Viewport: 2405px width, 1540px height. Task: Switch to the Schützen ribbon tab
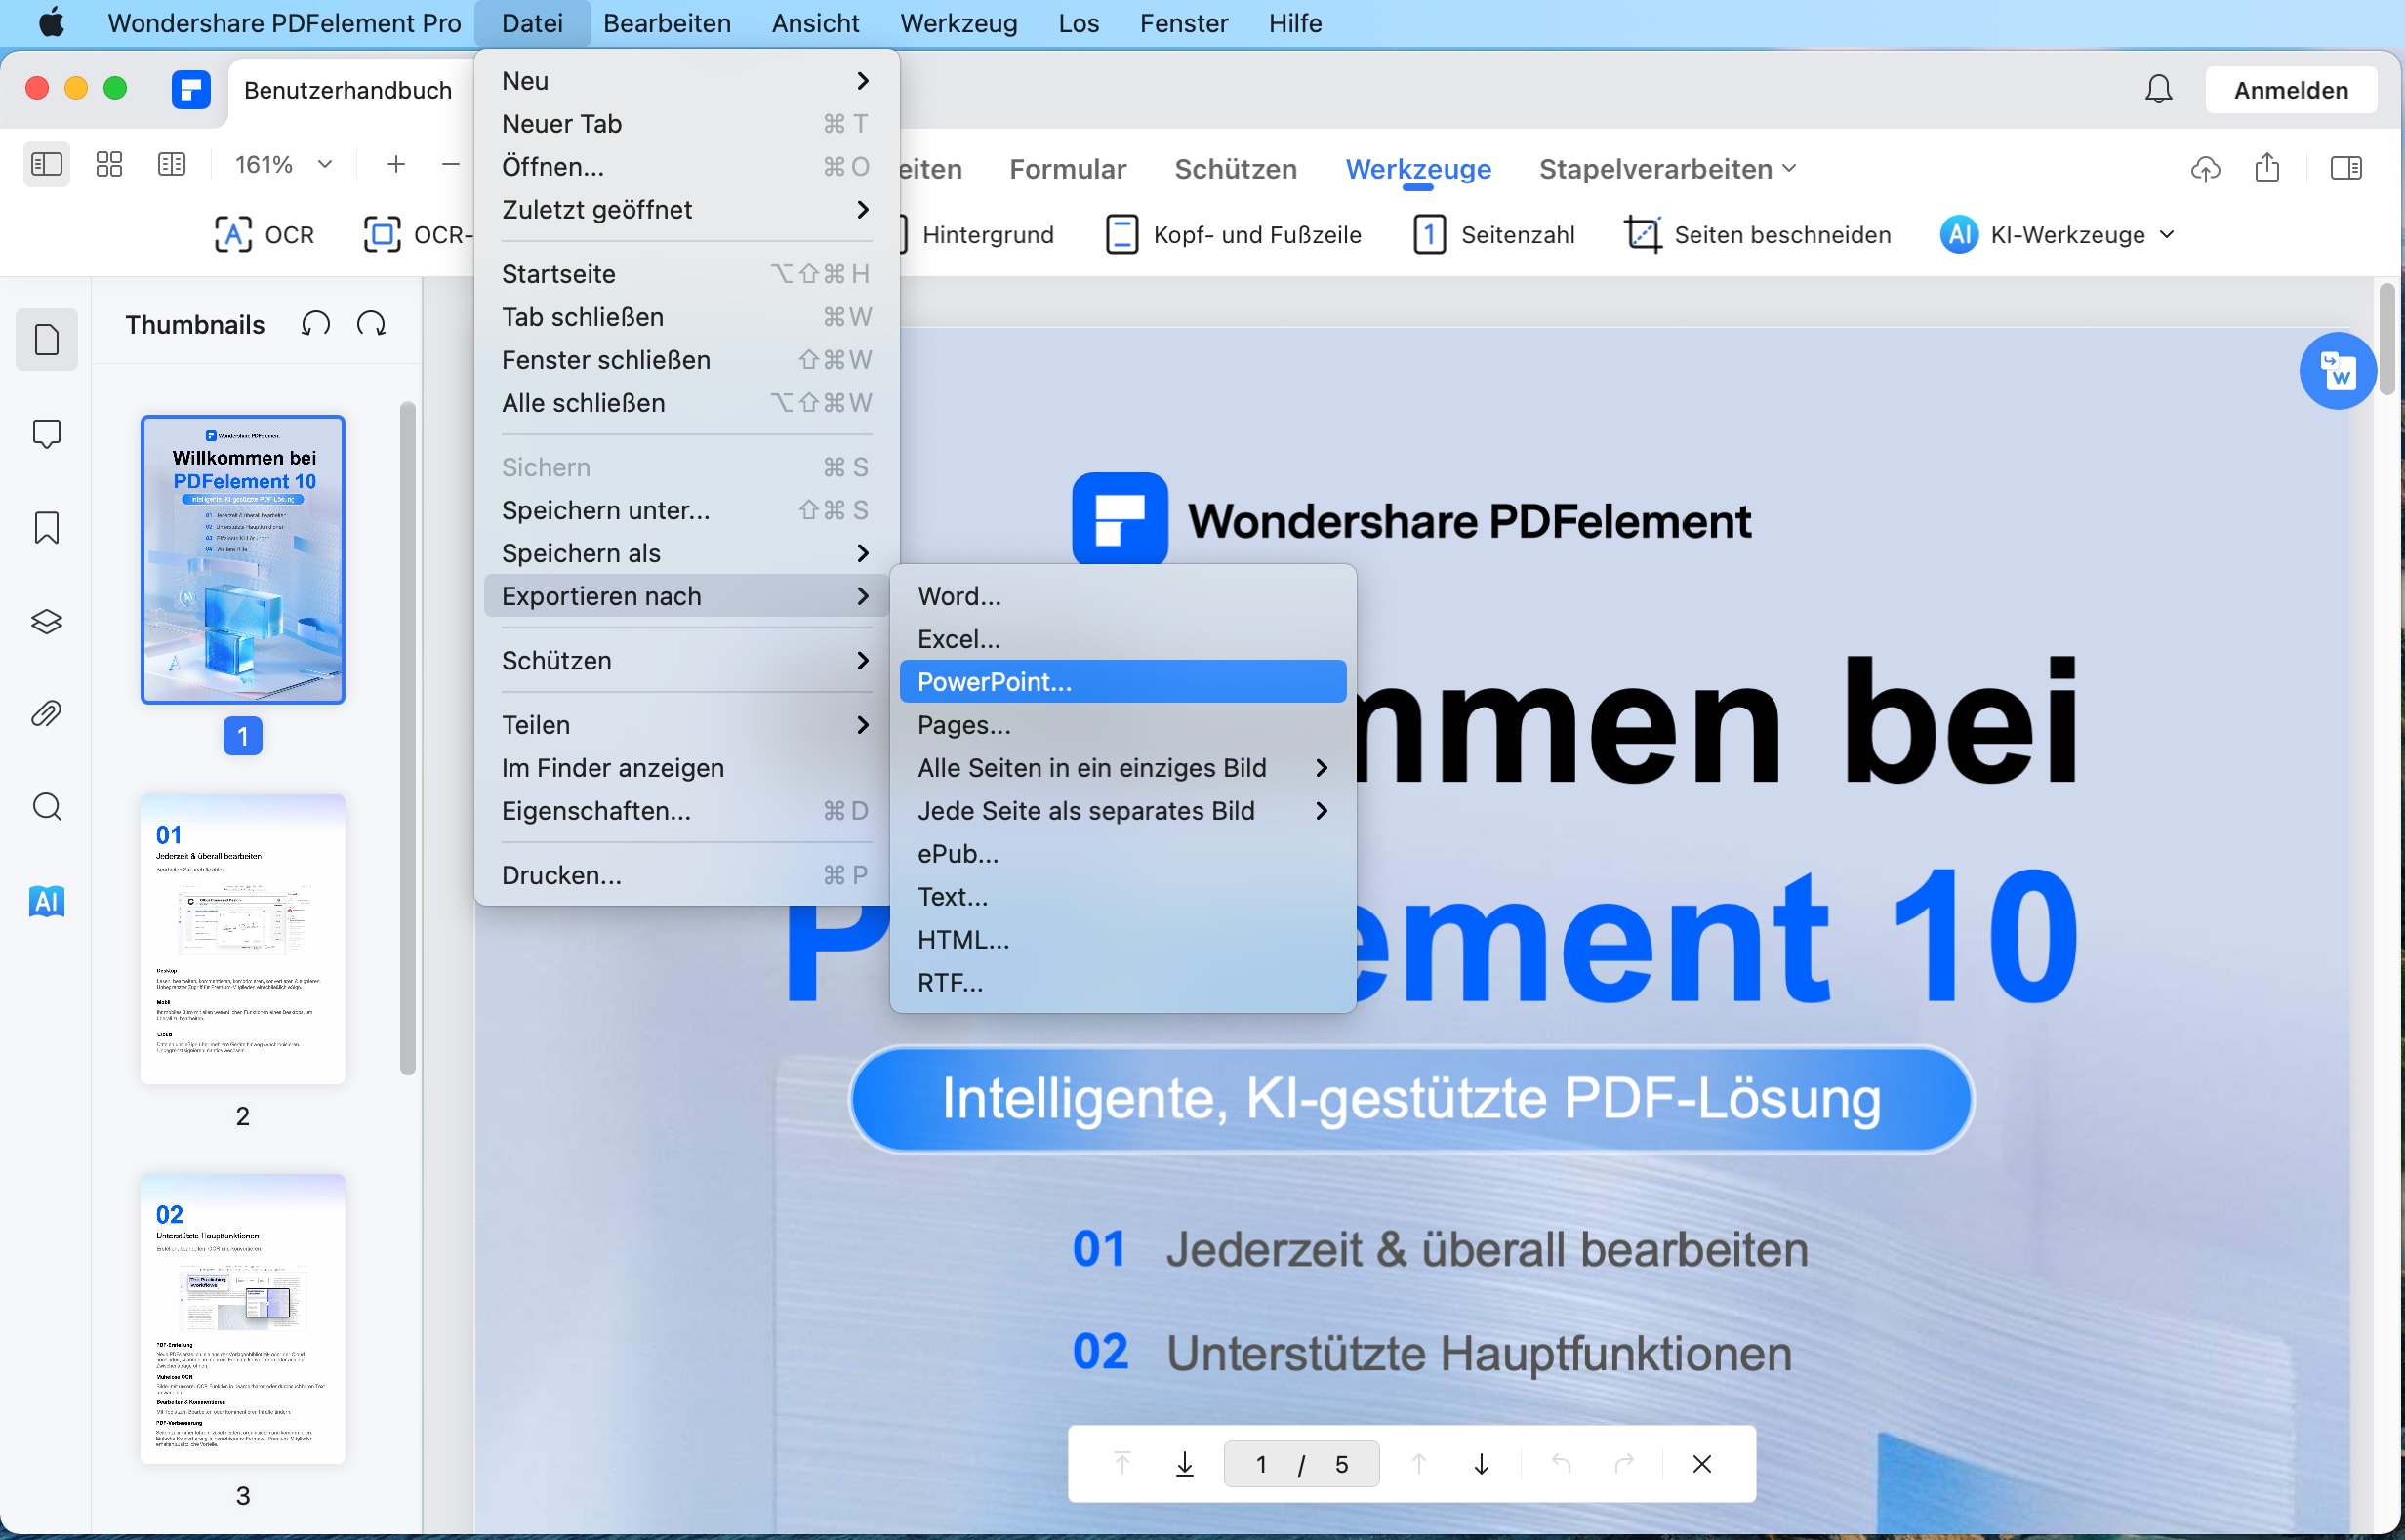(1236, 169)
